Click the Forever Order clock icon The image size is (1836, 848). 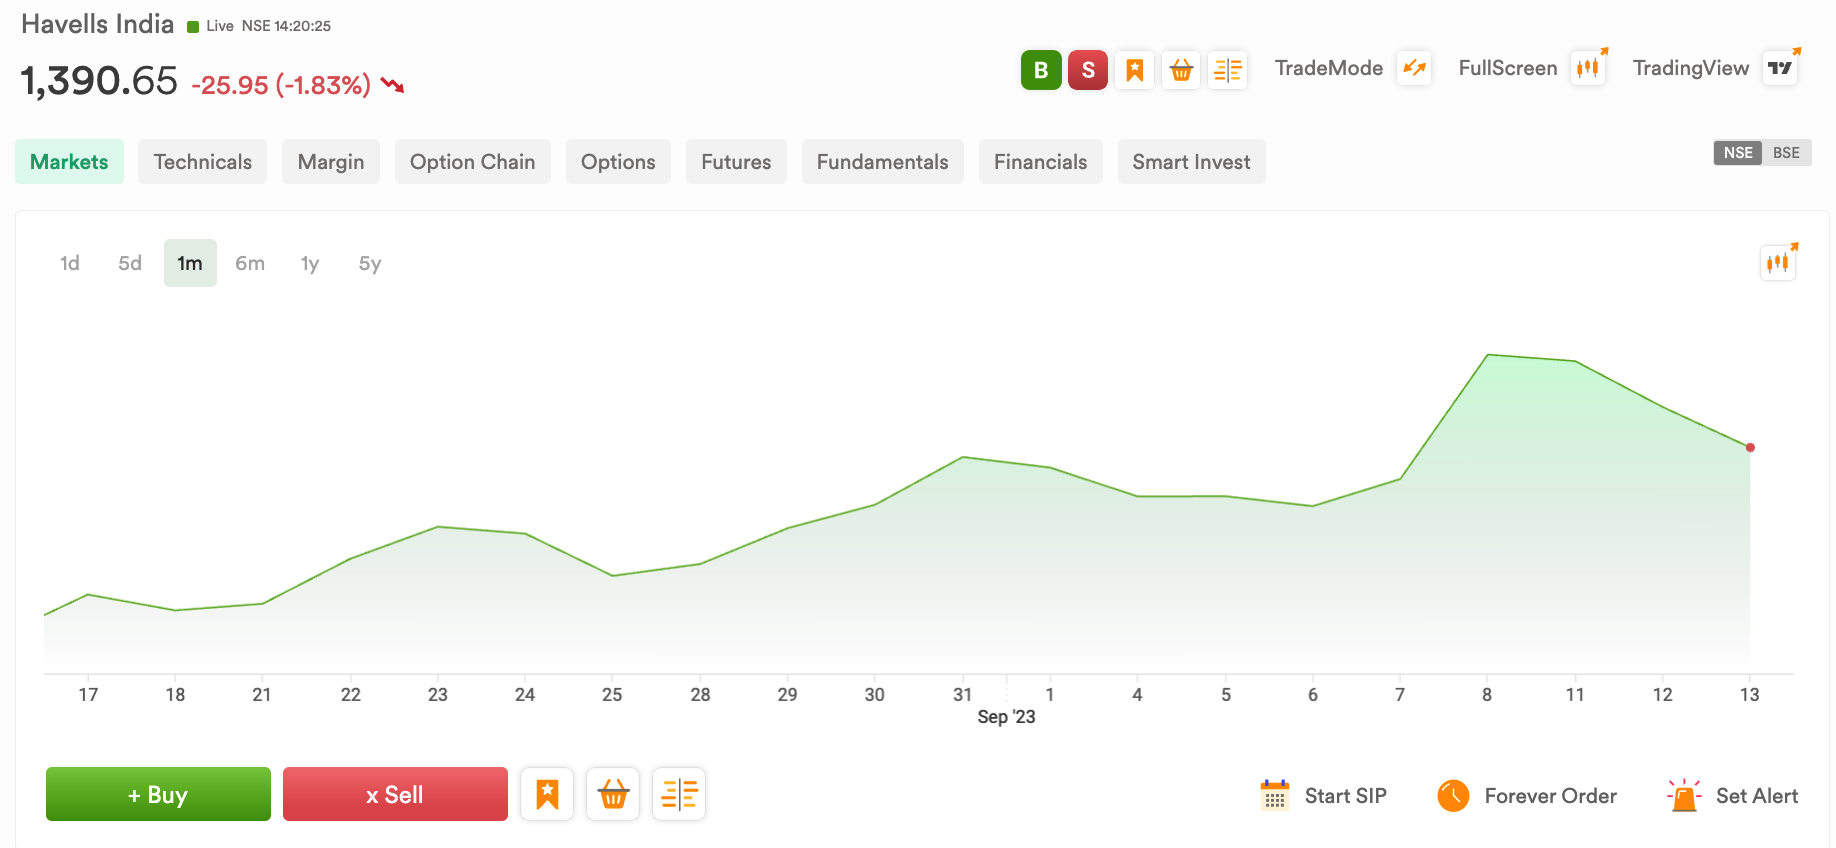(x=1453, y=795)
